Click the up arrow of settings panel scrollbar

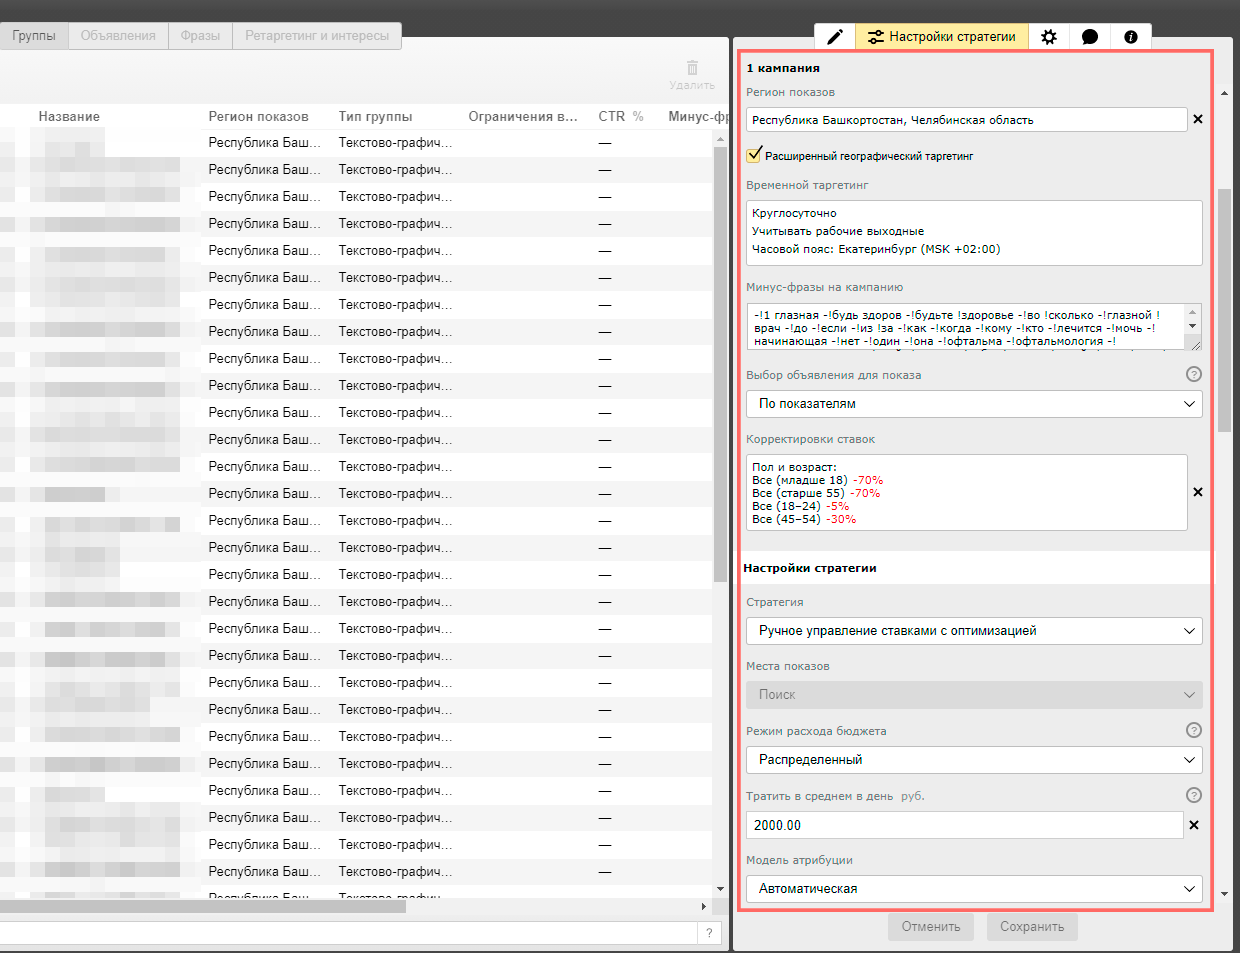(x=1225, y=93)
